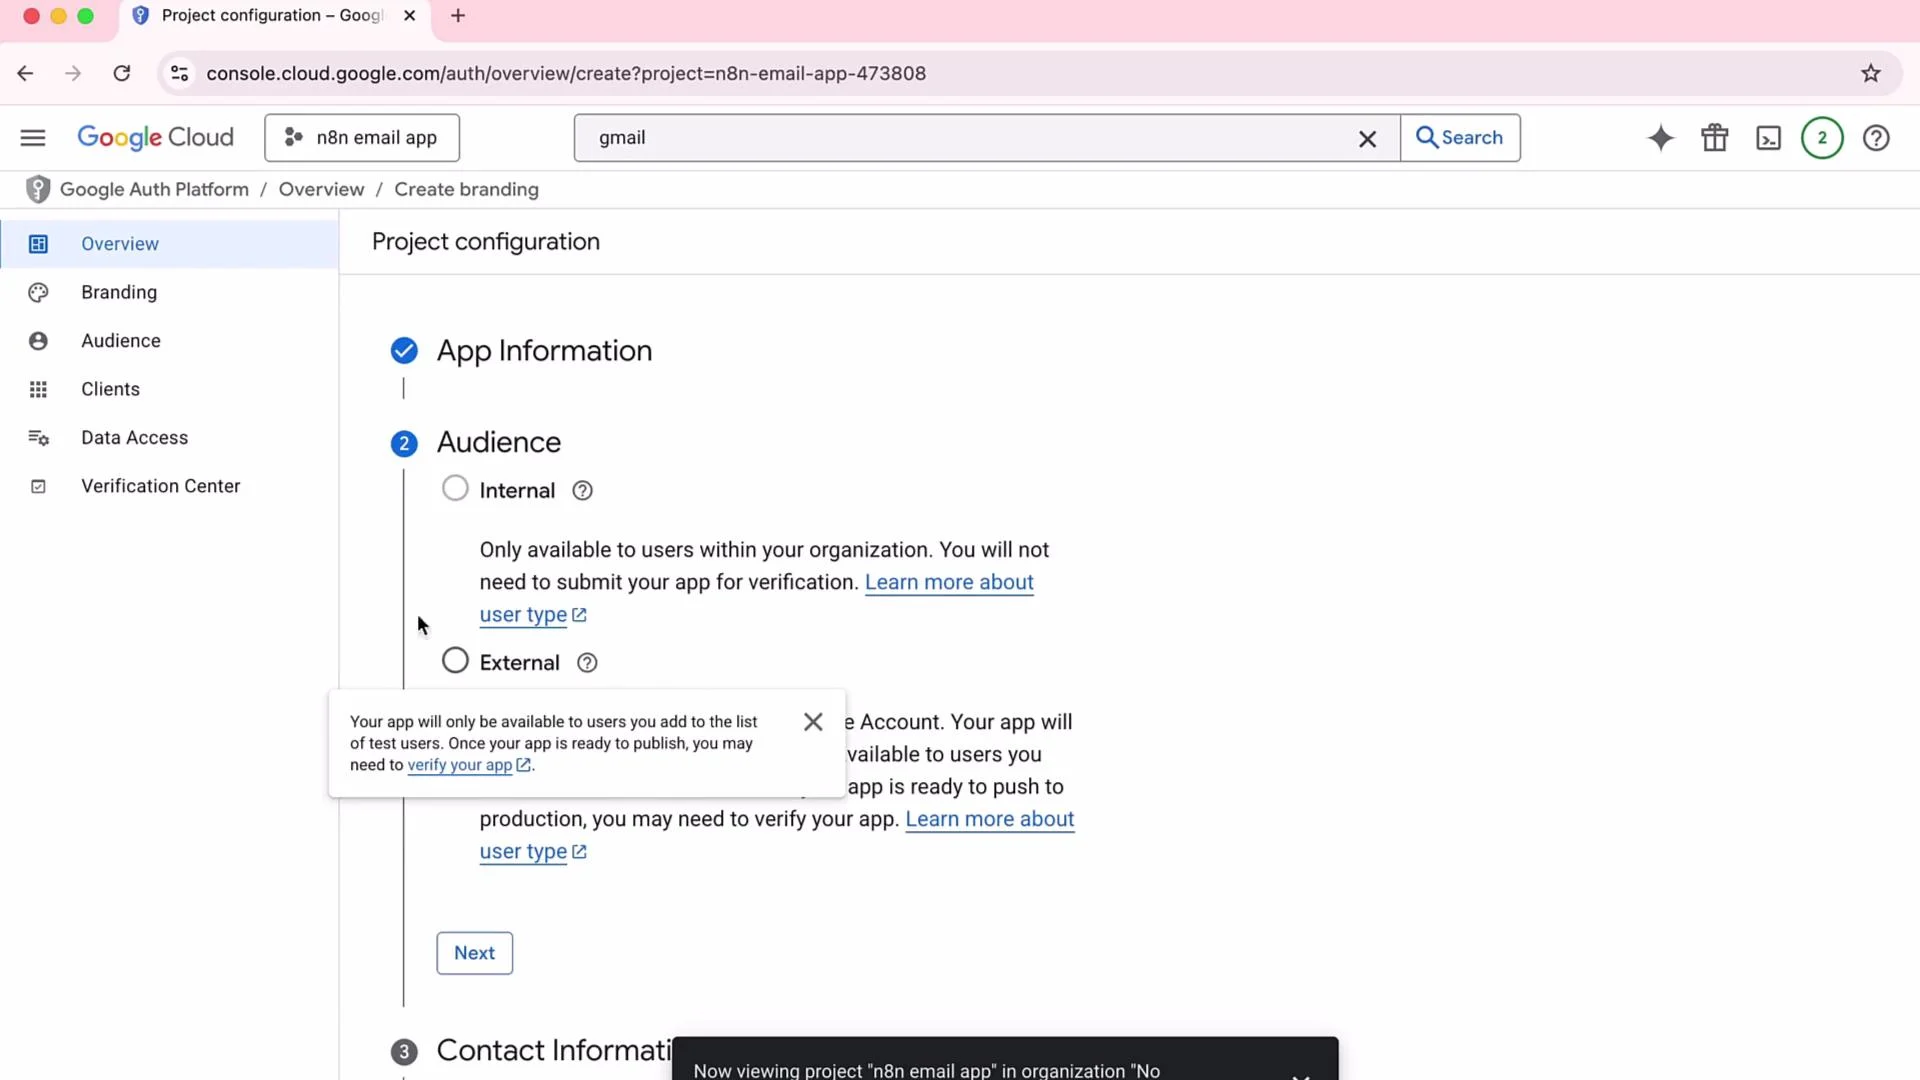Image resolution: width=1920 pixels, height=1080 pixels.
Task: Click the address bar URL
Action: coord(566,73)
